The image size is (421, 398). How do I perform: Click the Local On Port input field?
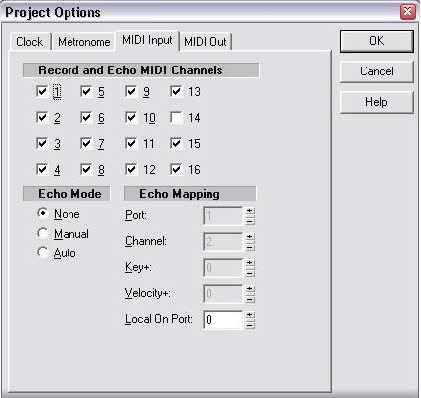point(223,320)
